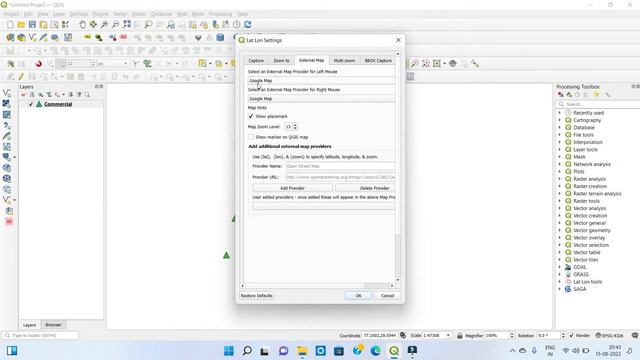
Task: Click the Zoom Full extent icon
Action: pos(127,24)
